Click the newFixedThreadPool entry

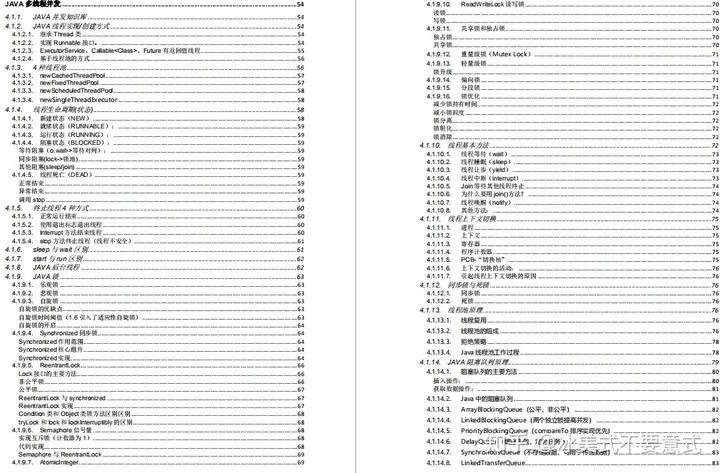[x=158, y=83]
